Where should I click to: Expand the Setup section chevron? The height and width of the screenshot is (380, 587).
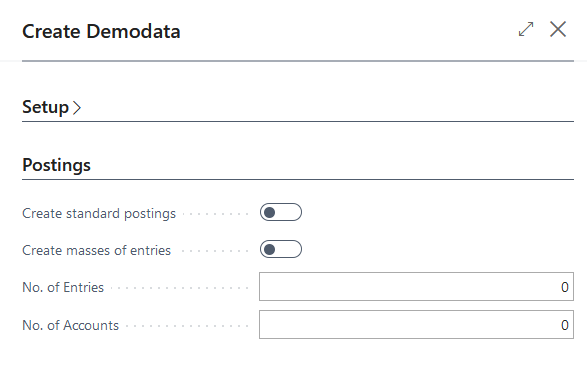click(77, 107)
